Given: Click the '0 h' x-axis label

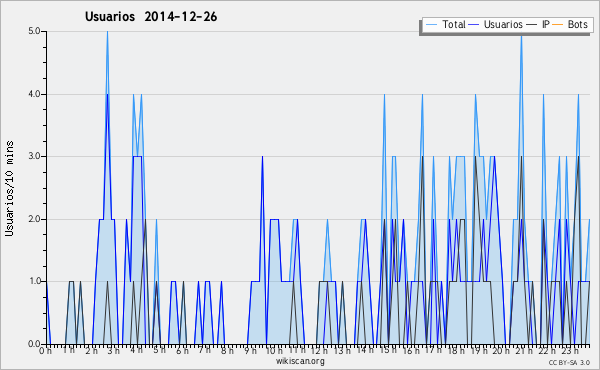Looking at the screenshot, I should click(x=46, y=351).
